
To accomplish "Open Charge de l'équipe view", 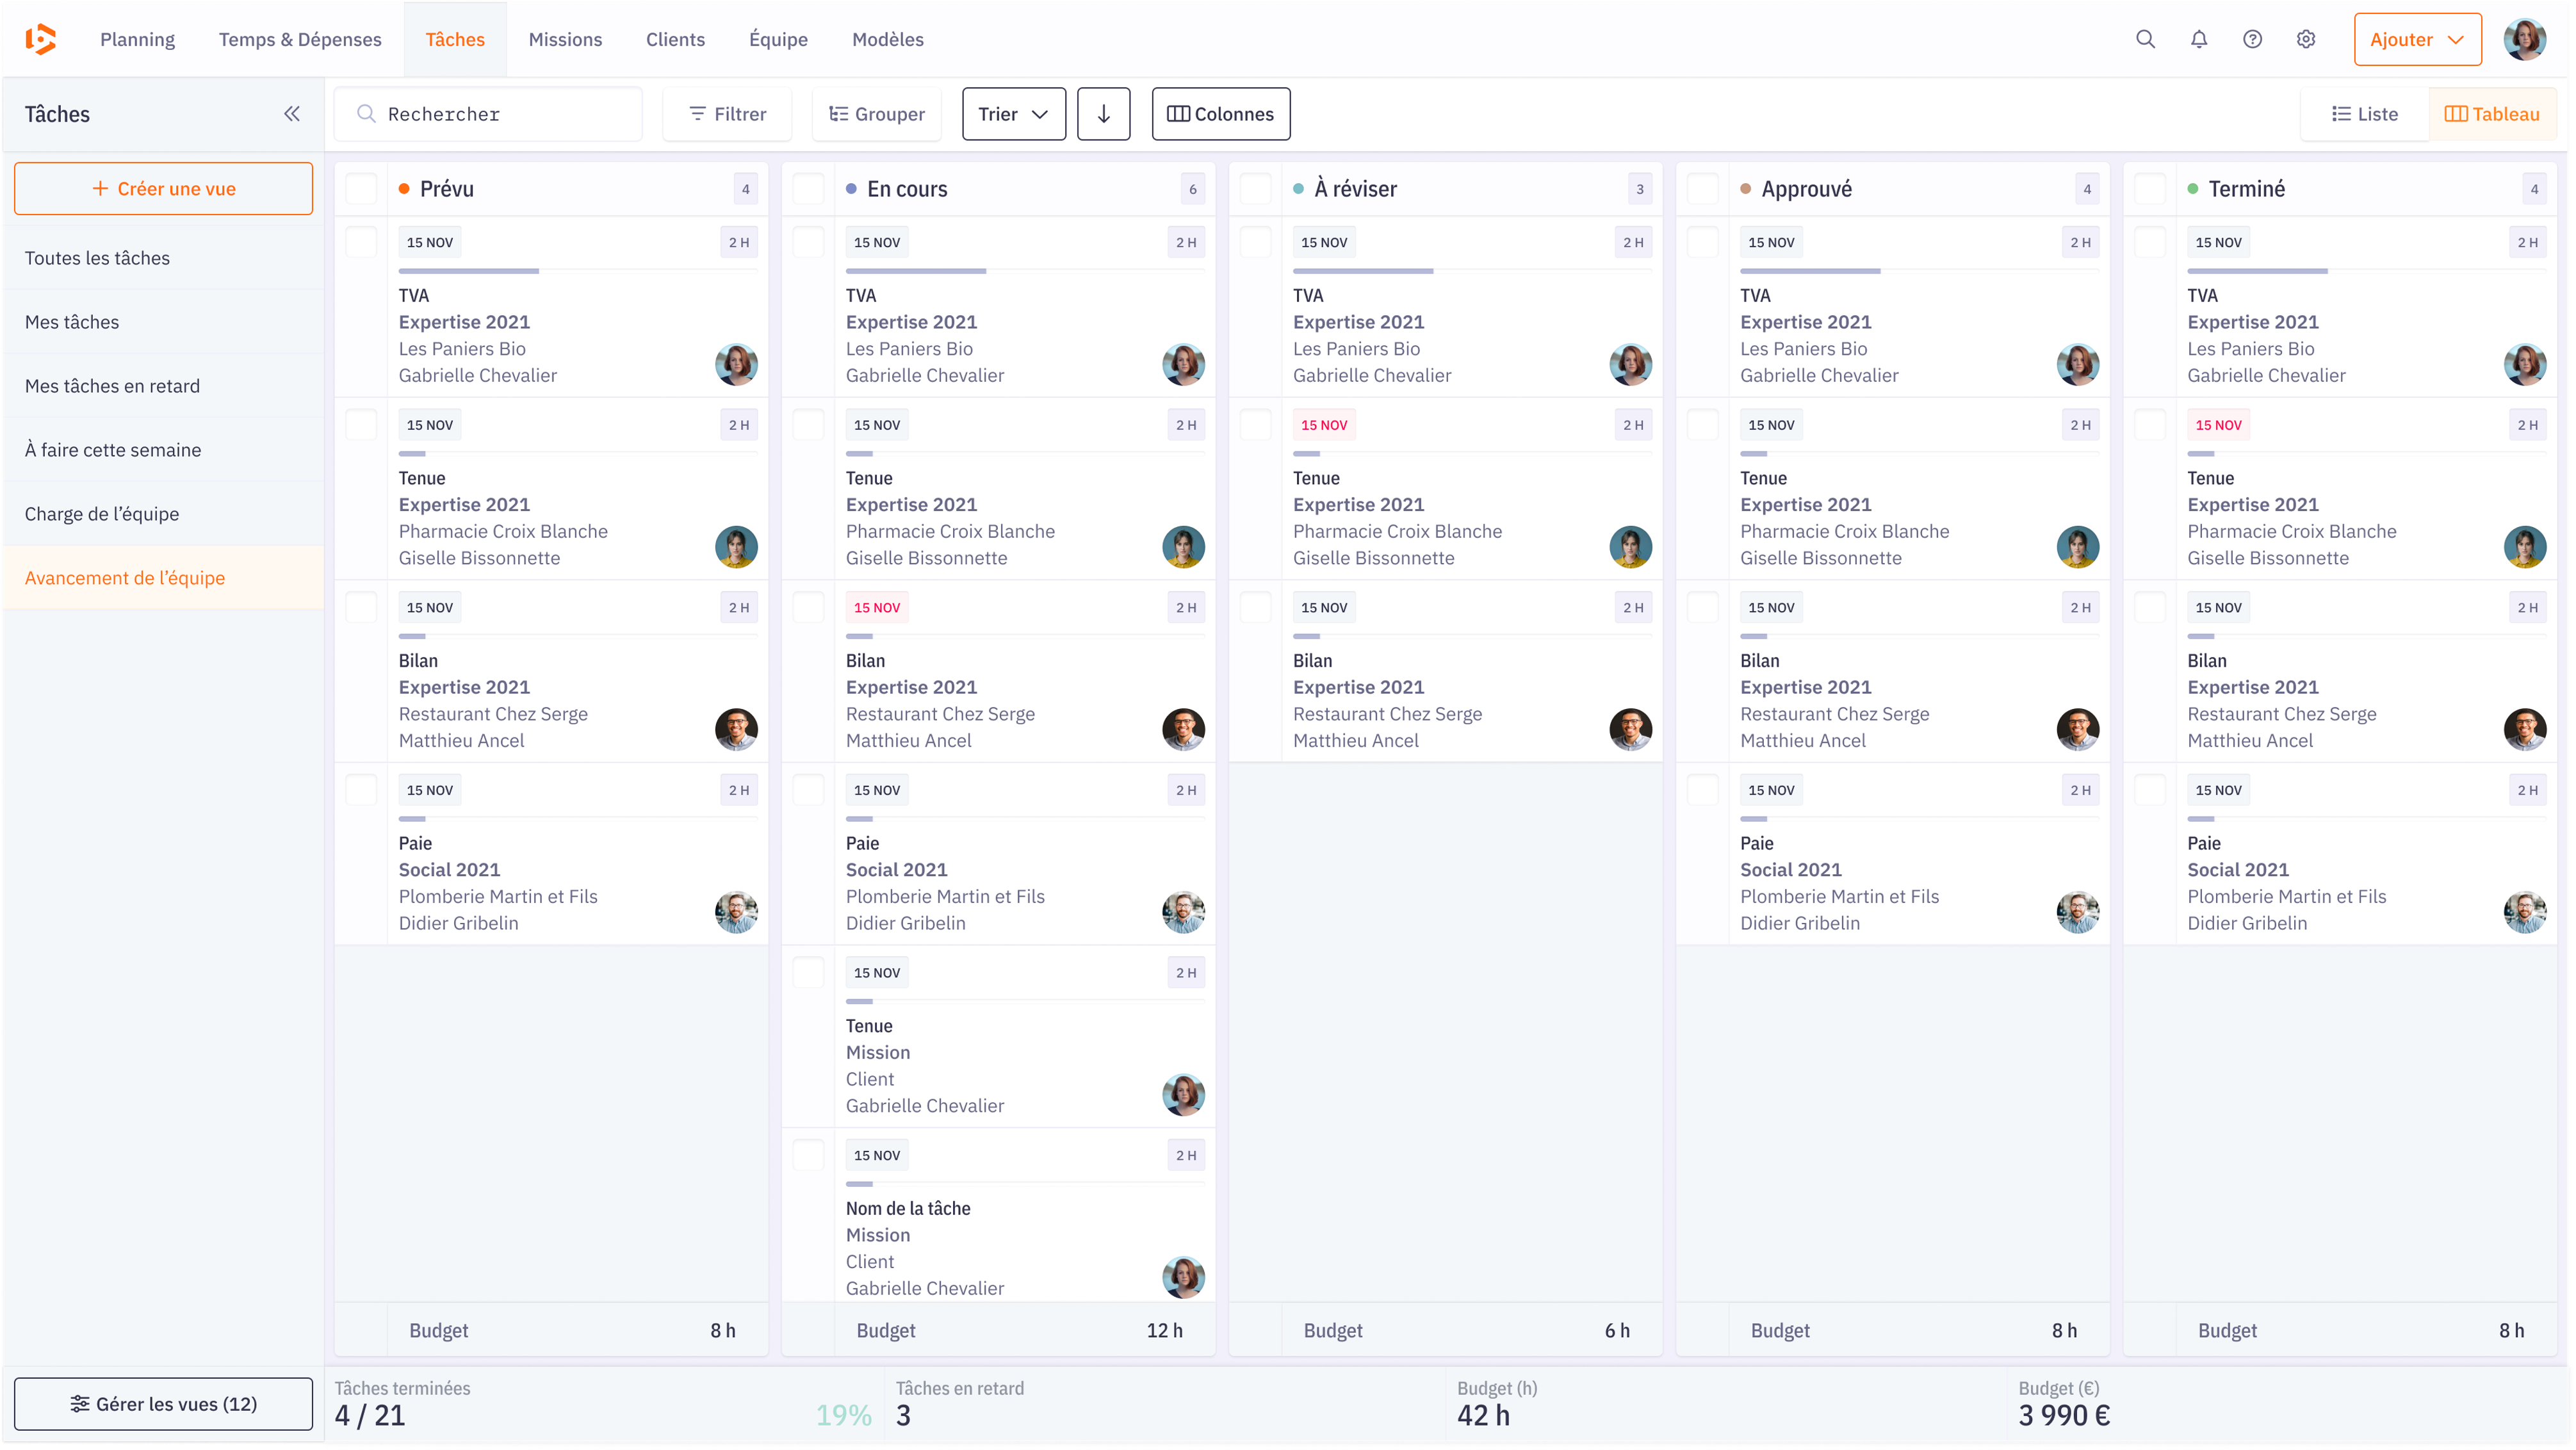I will tap(163, 514).
